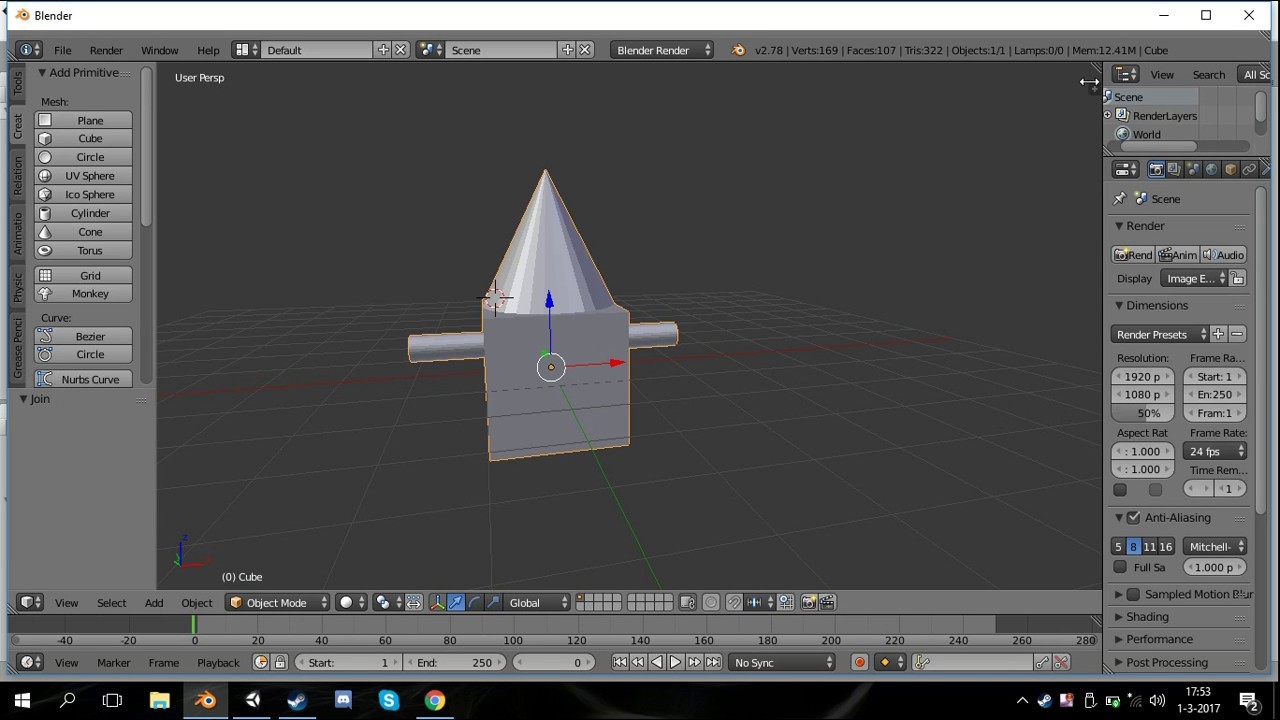Image resolution: width=1280 pixels, height=720 pixels.
Task: Select the translate manipulator arrow icon
Action: pos(456,603)
